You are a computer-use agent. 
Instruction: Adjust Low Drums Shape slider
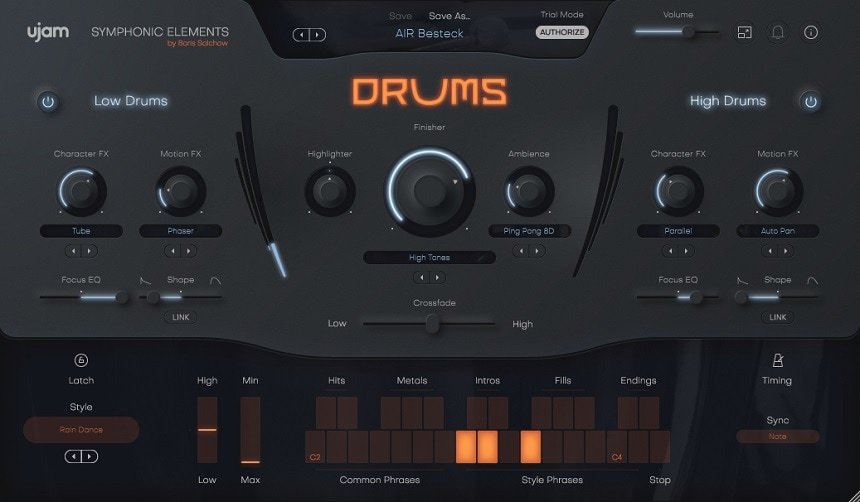180,297
